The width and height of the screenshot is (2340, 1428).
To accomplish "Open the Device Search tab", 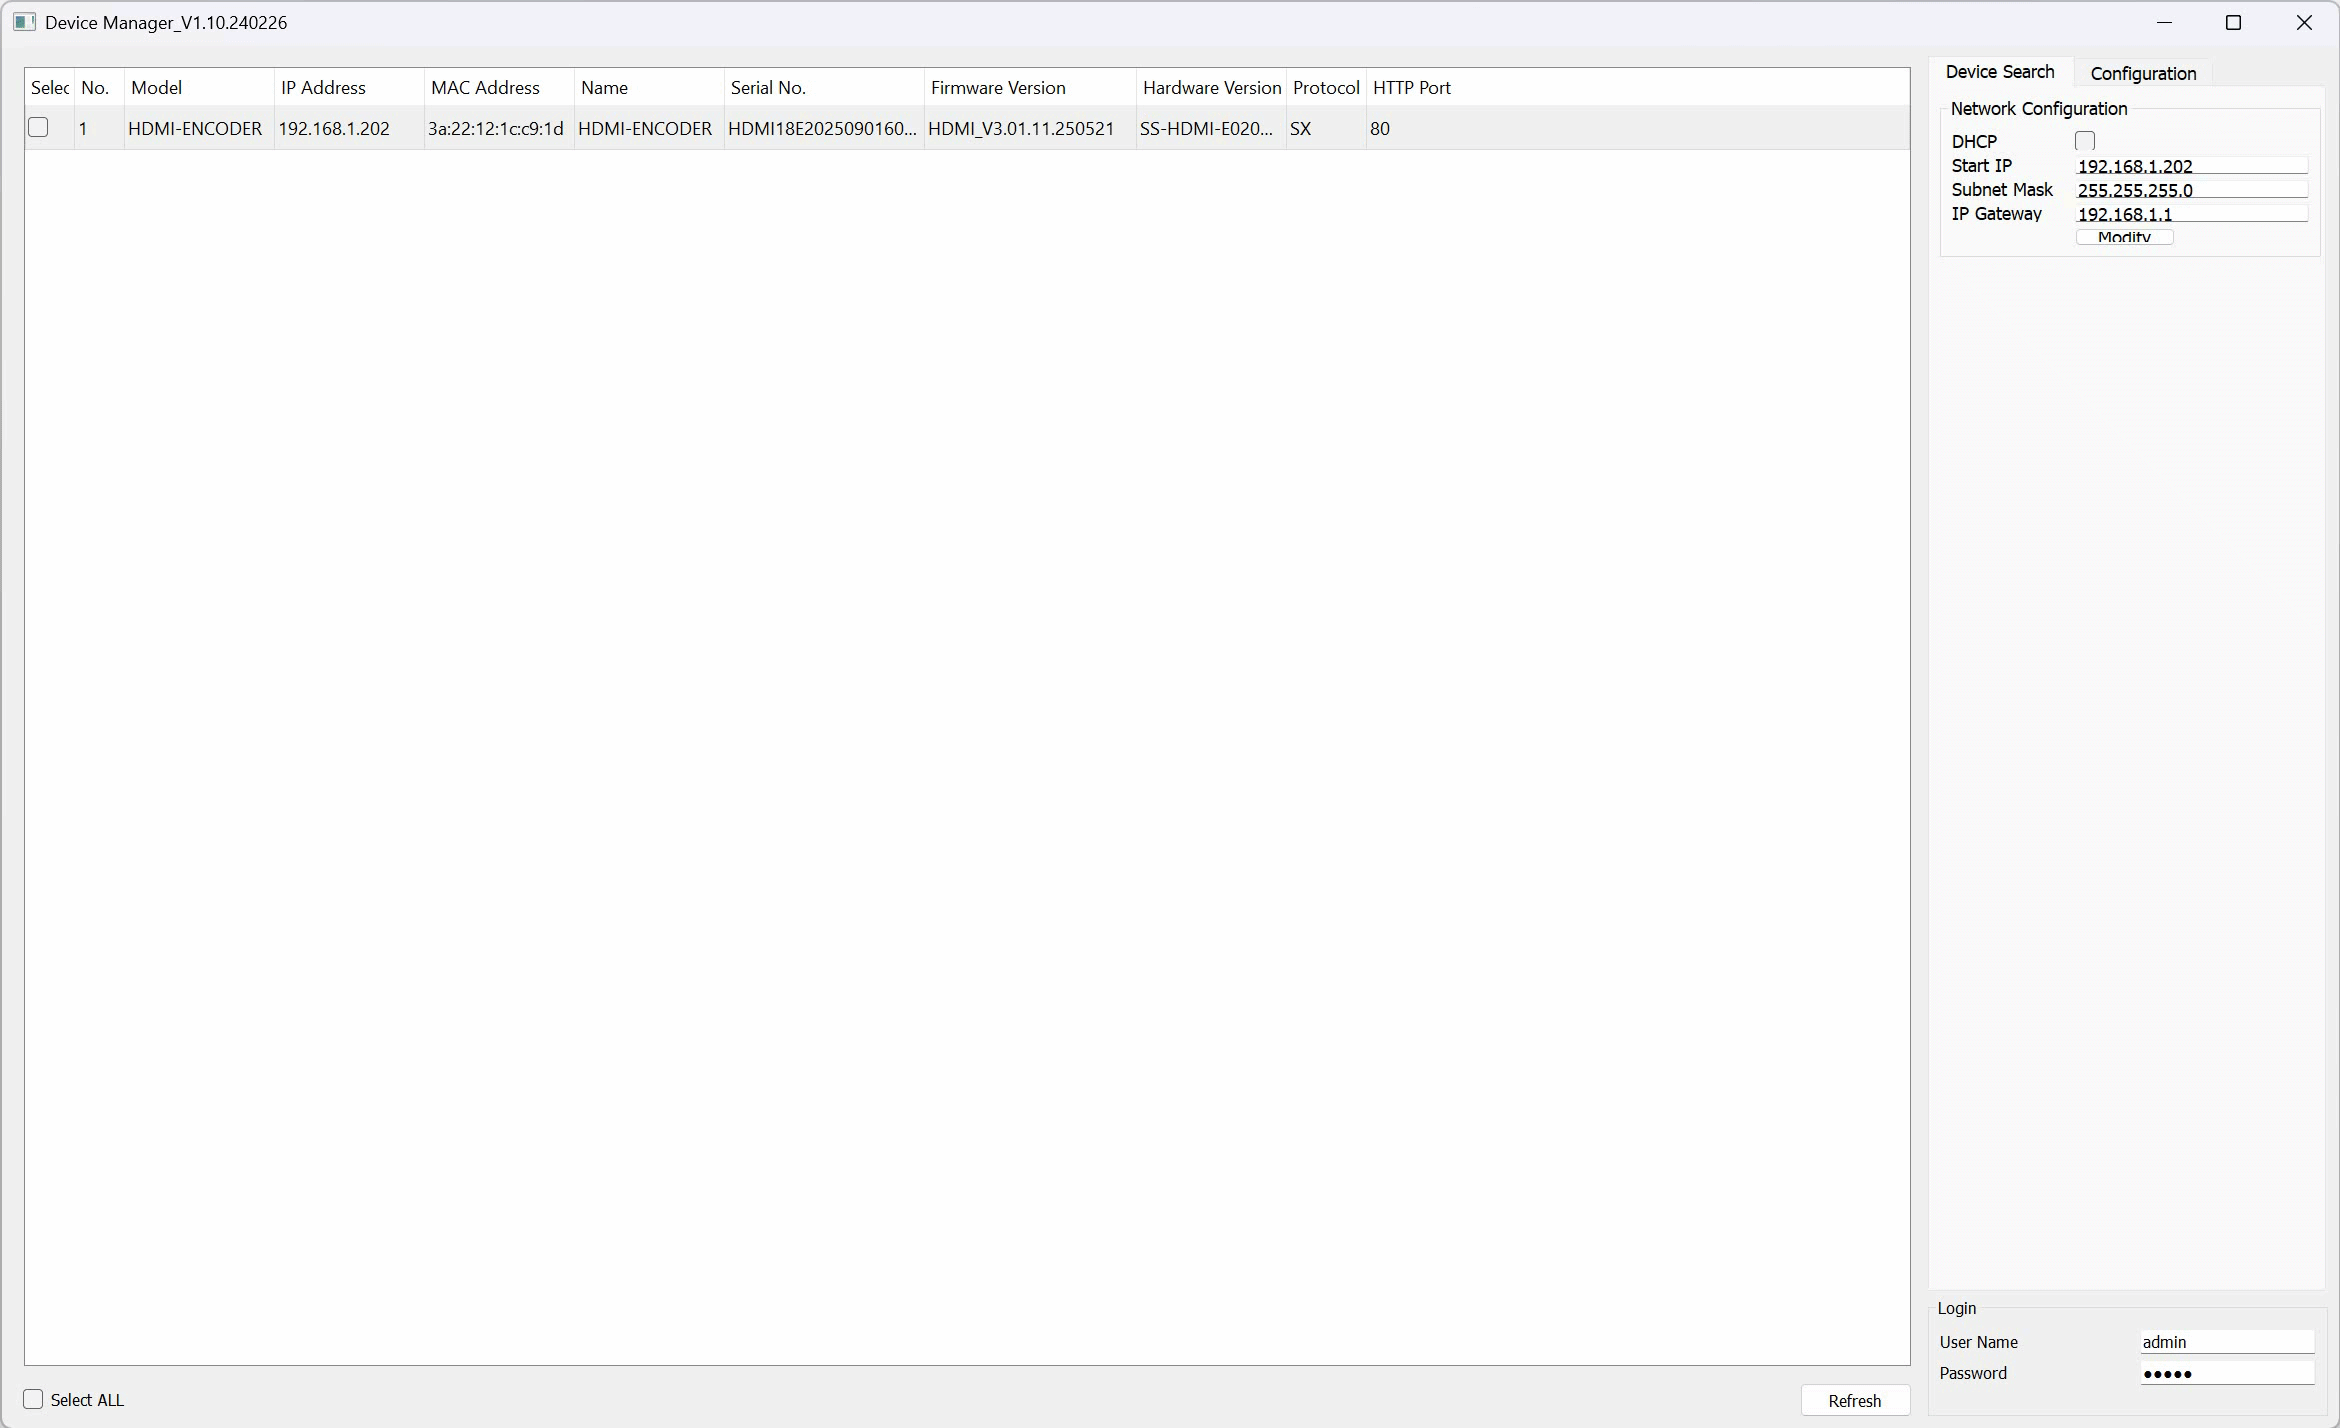I will click(x=1999, y=72).
